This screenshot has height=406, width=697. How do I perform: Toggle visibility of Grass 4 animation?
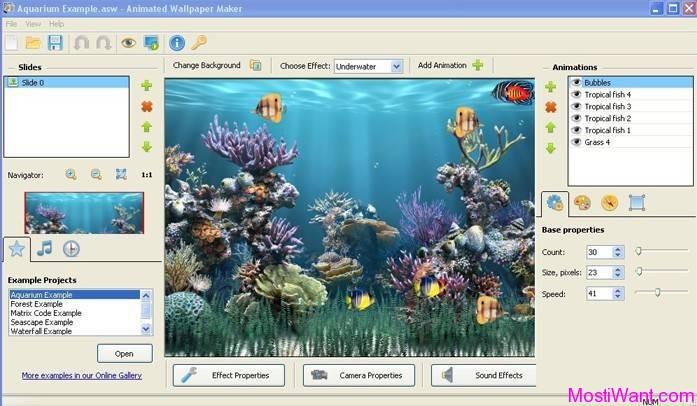point(577,142)
